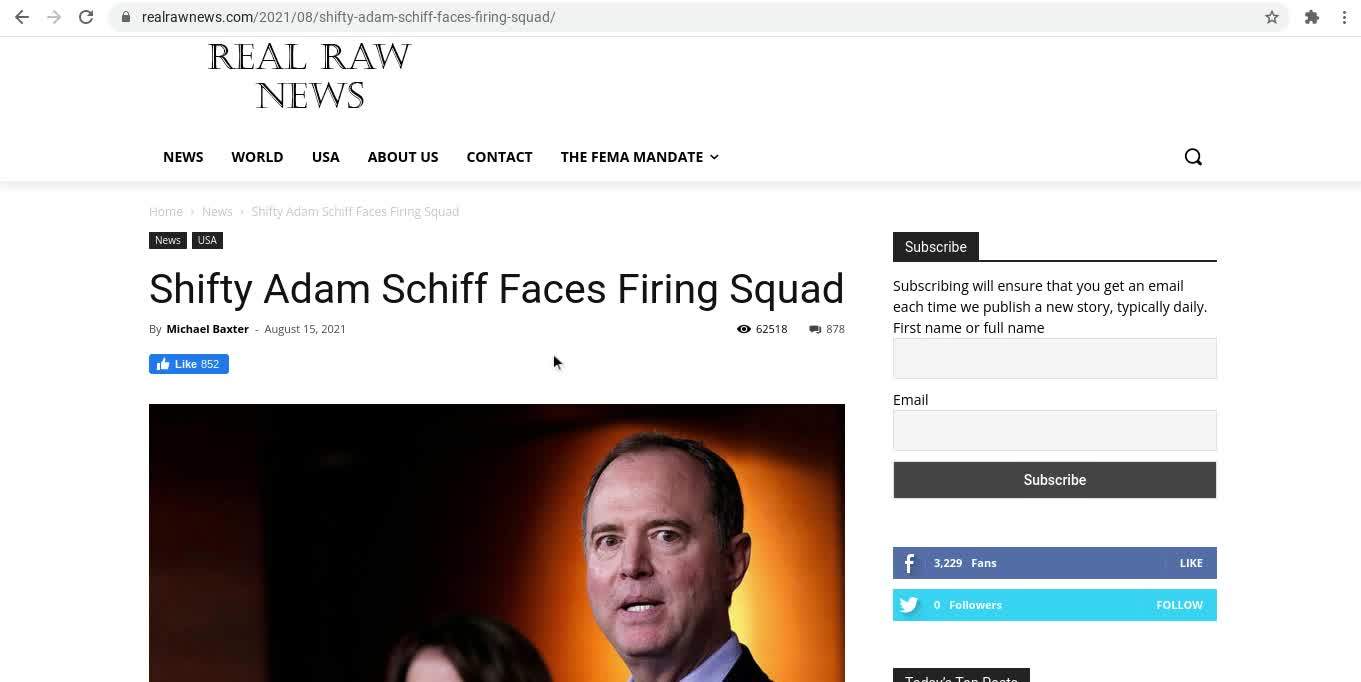Click the Facebook fans icon
Image resolution: width=1361 pixels, height=682 pixels.
click(x=909, y=563)
